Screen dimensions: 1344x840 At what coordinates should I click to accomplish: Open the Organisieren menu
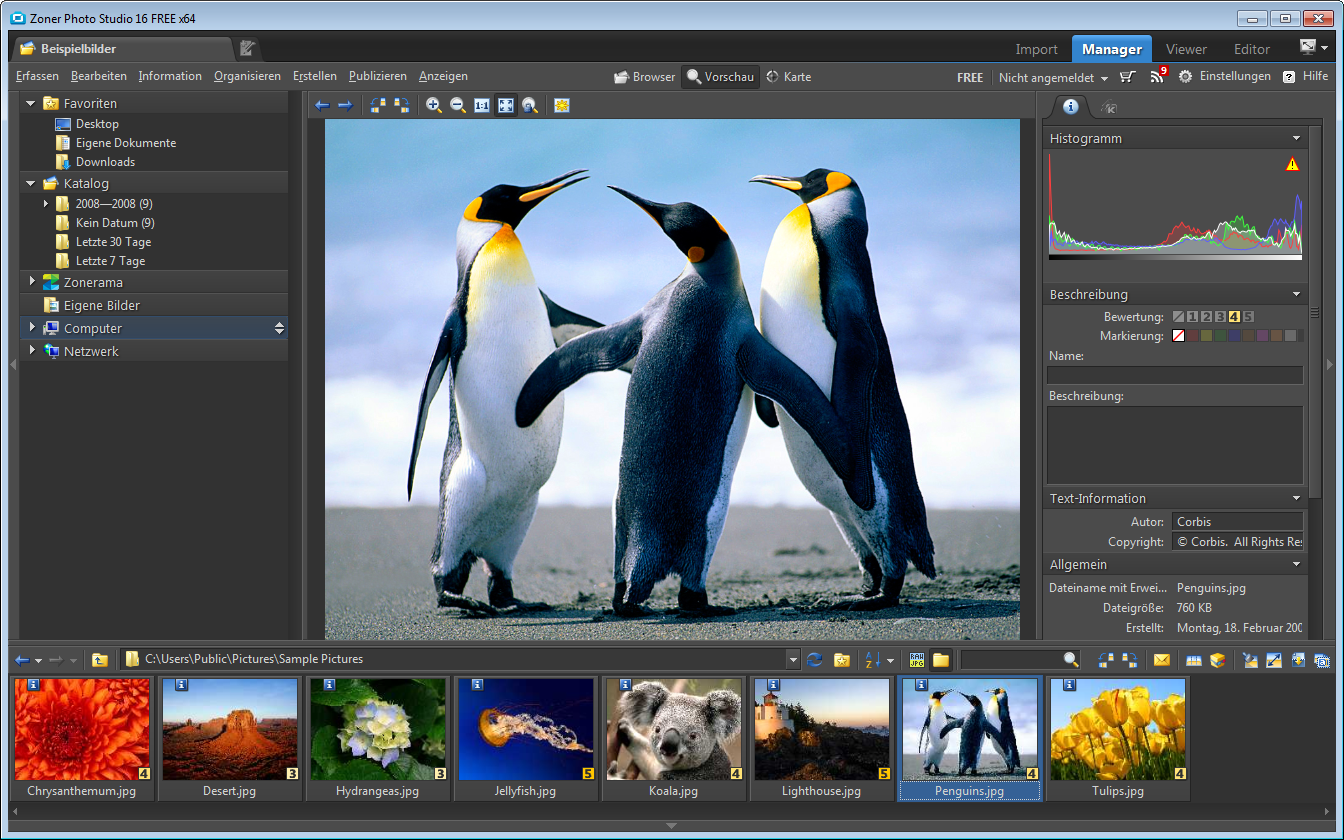247,76
